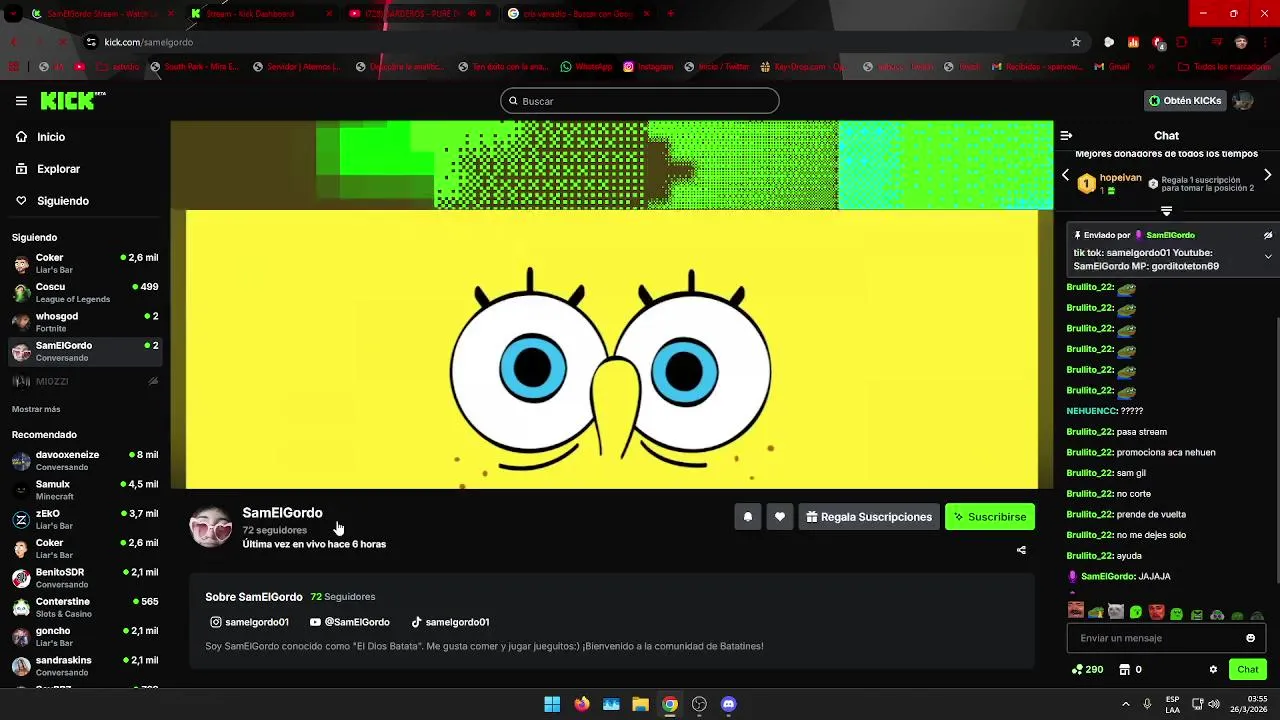The image size is (1280, 720).
Task: Click hopeivan top donor name
Action: click(x=1120, y=178)
